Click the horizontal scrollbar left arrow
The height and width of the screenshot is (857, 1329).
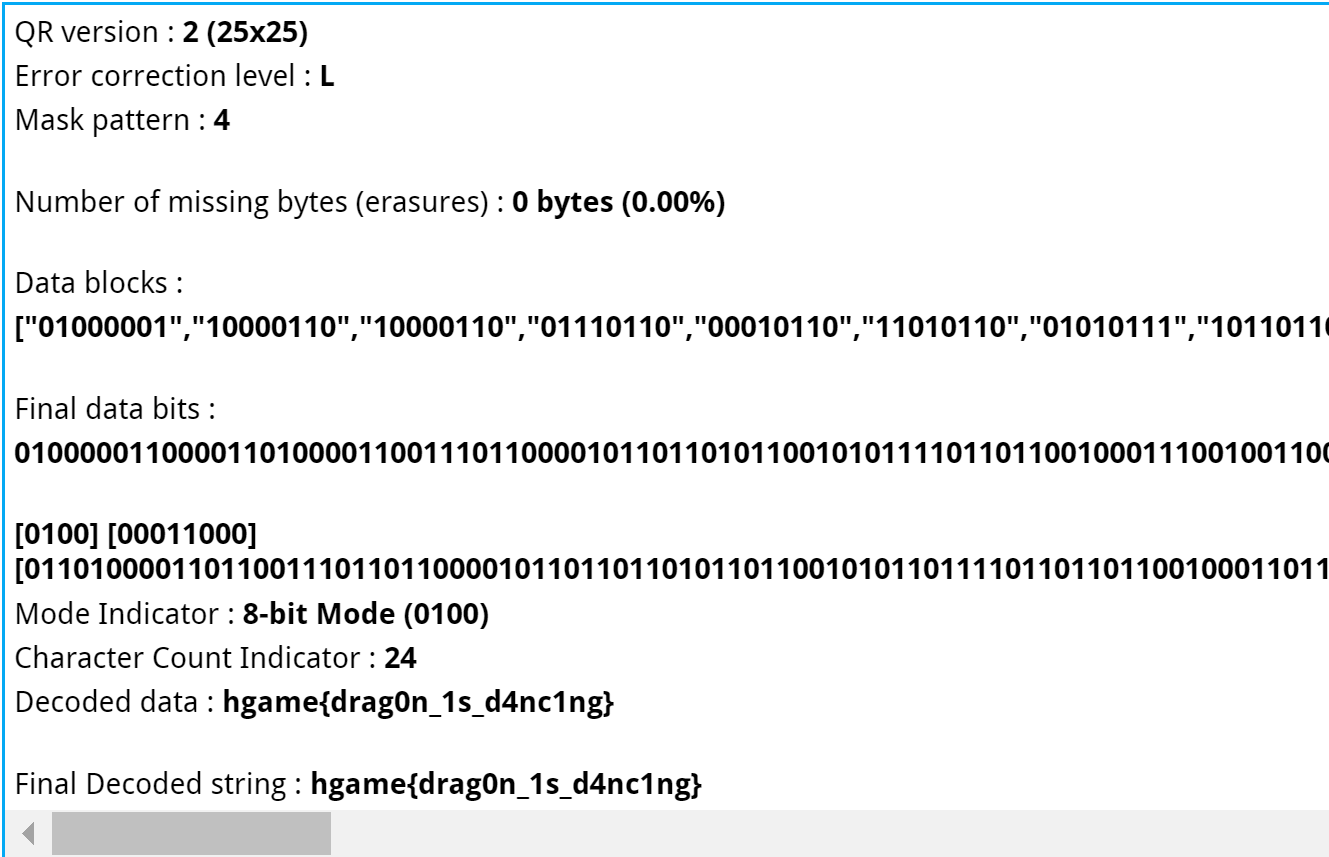click(29, 833)
